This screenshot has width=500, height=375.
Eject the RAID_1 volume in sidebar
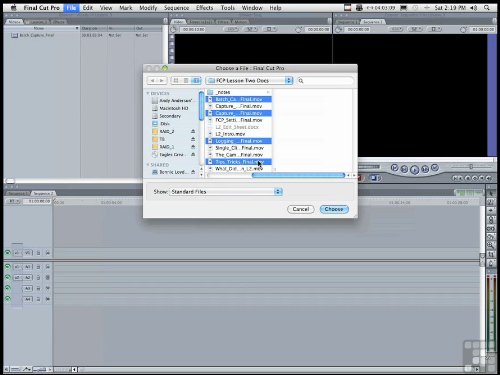point(193,147)
